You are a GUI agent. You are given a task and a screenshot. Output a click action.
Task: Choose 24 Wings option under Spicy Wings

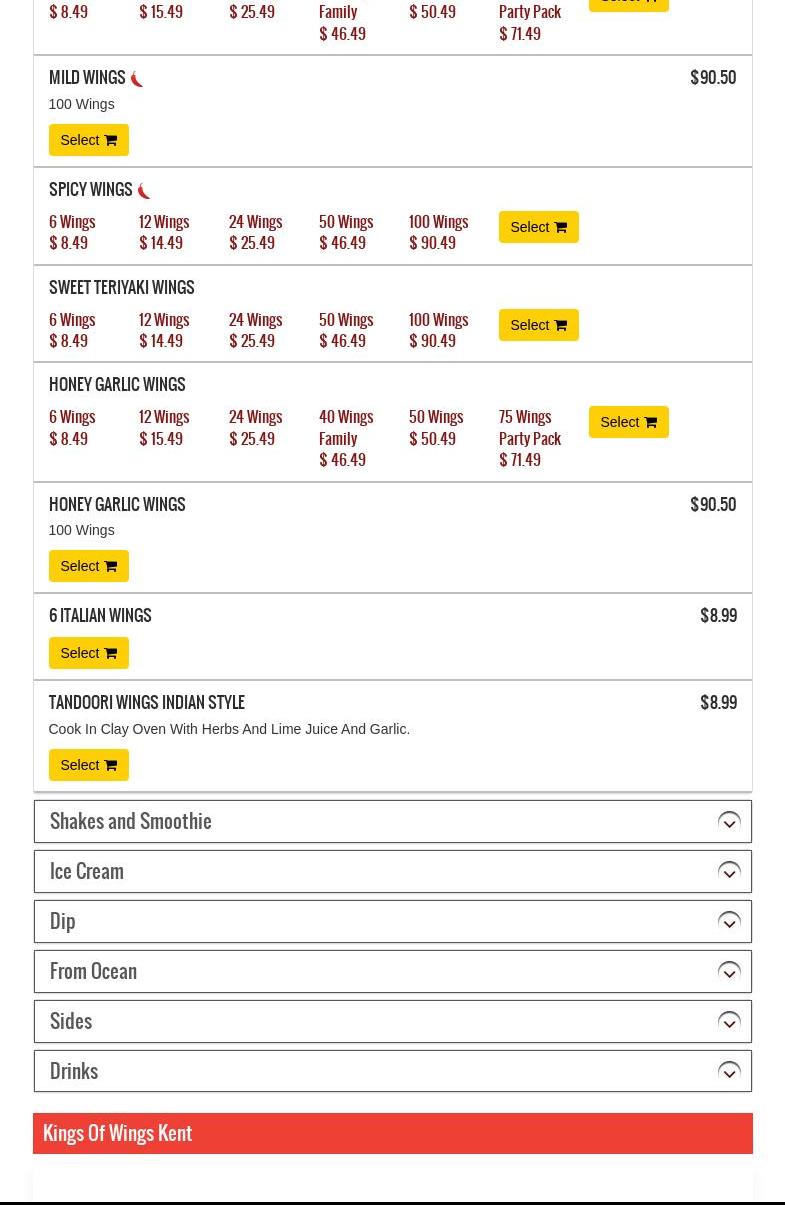tap(256, 232)
